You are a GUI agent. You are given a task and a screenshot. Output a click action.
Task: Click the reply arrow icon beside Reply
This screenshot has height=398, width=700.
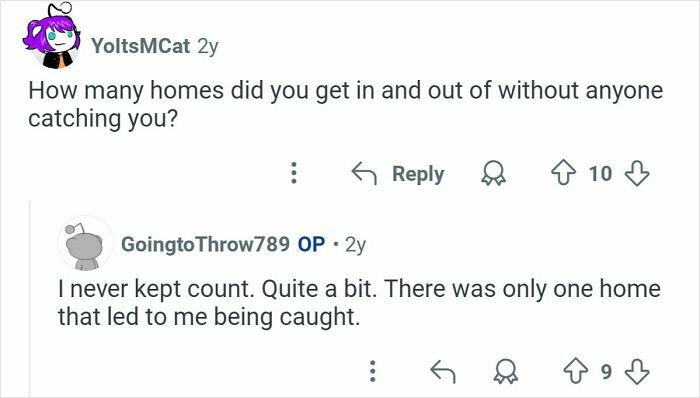point(364,173)
